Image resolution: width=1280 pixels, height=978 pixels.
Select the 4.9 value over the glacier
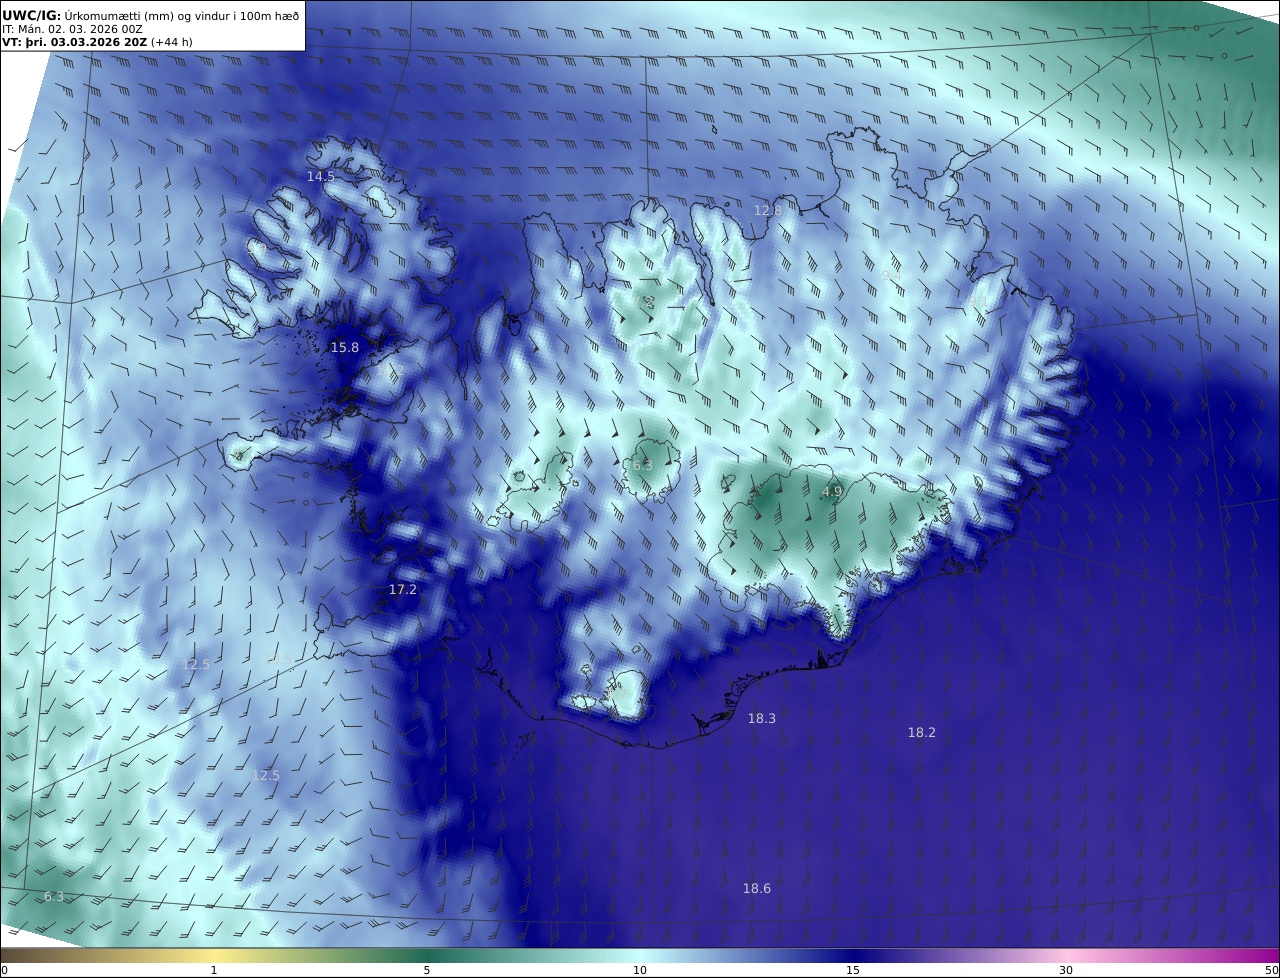[x=832, y=491]
